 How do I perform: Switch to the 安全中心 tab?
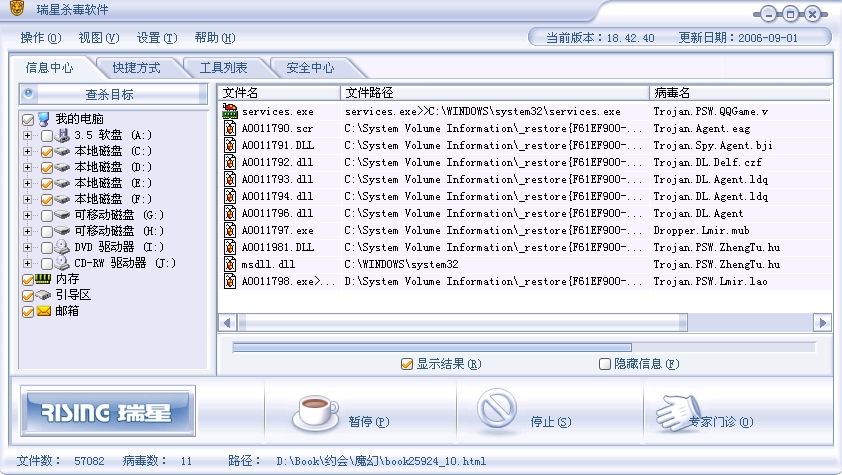(310, 68)
